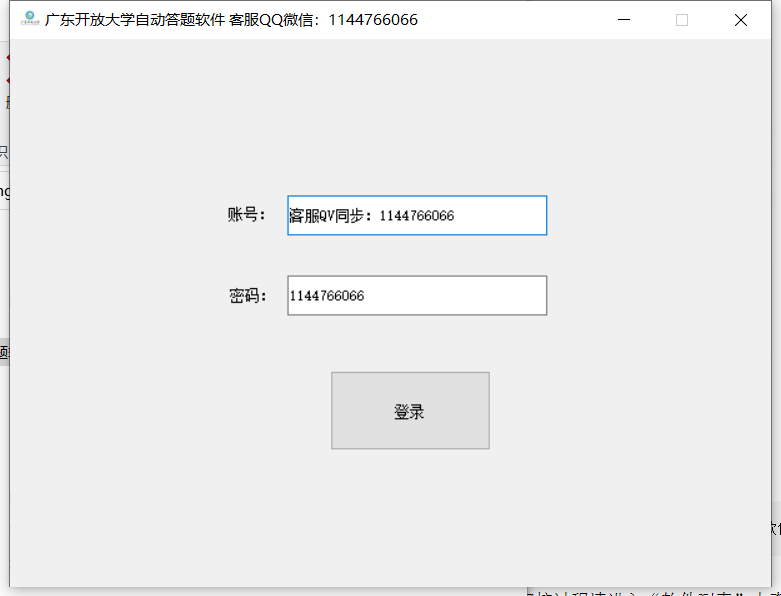Screen dimensions: 781x596
Task: Close the 广东开放大学自动答题软件 window
Action: (x=741, y=20)
